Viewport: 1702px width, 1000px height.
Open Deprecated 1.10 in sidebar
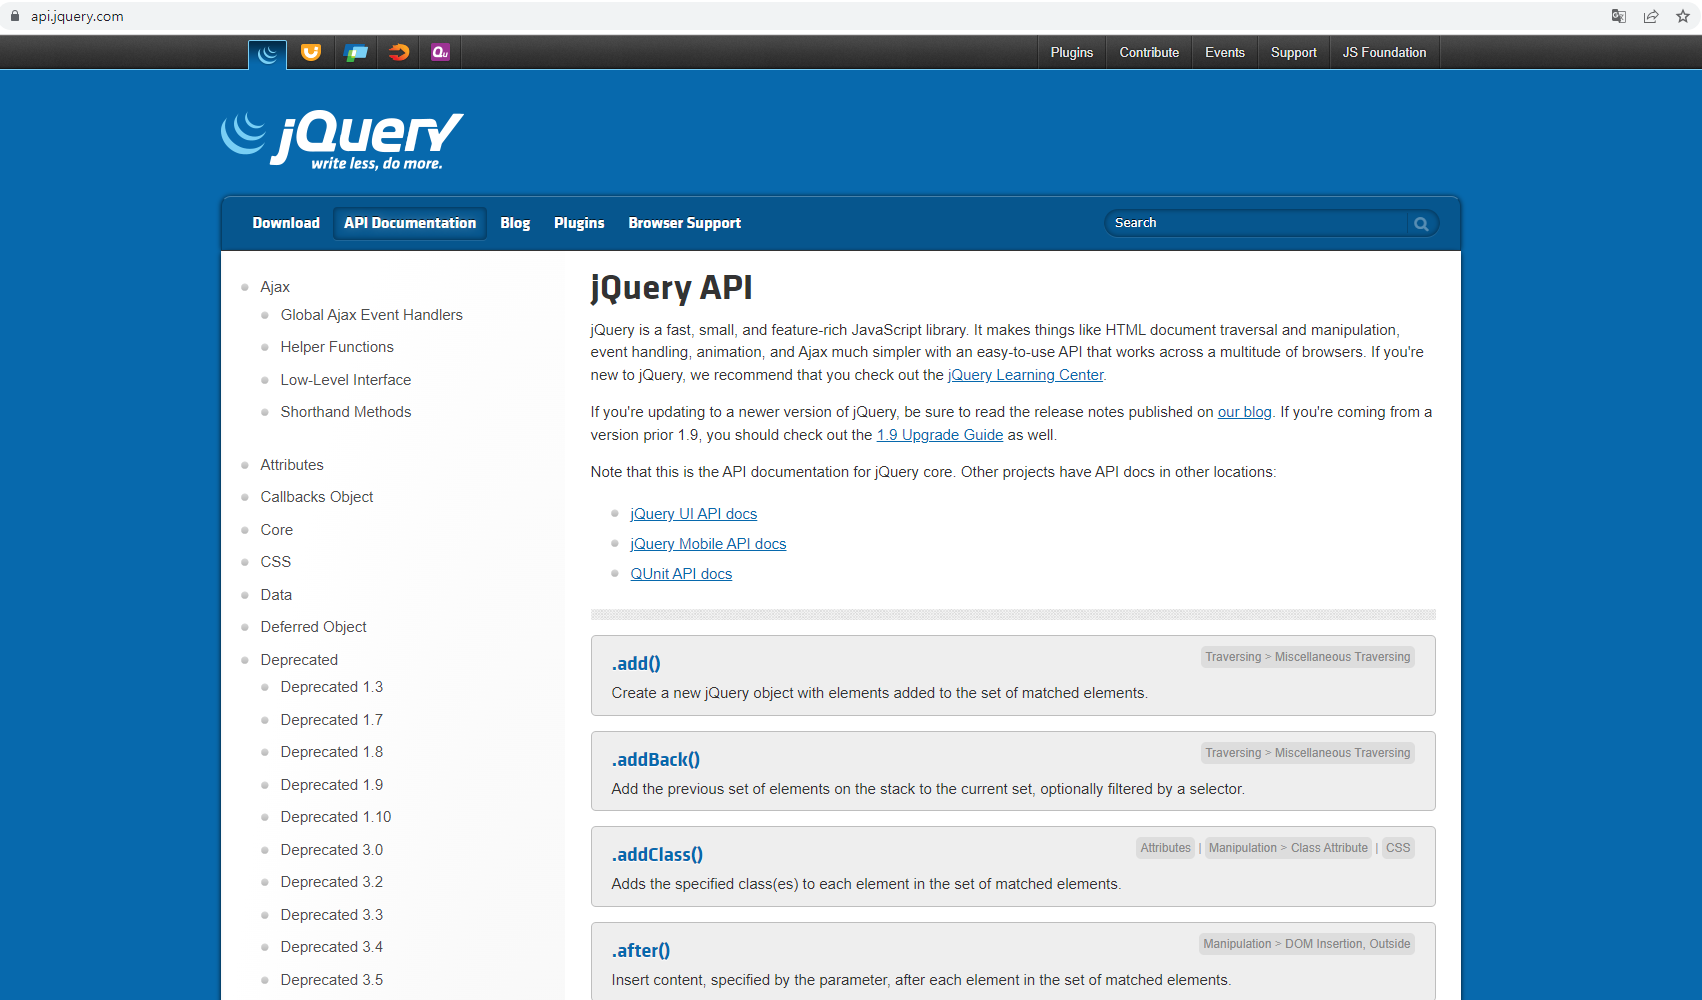click(336, 817)
